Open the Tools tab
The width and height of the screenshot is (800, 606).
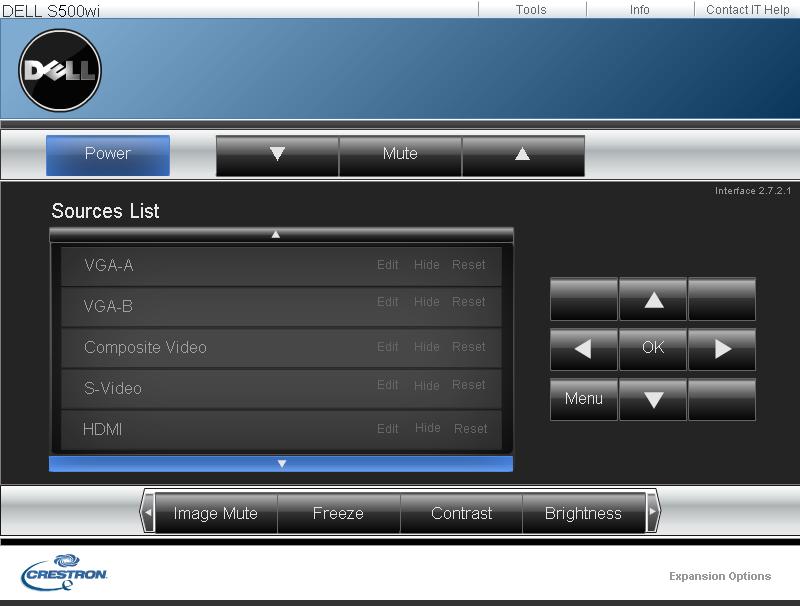point(531,10)
